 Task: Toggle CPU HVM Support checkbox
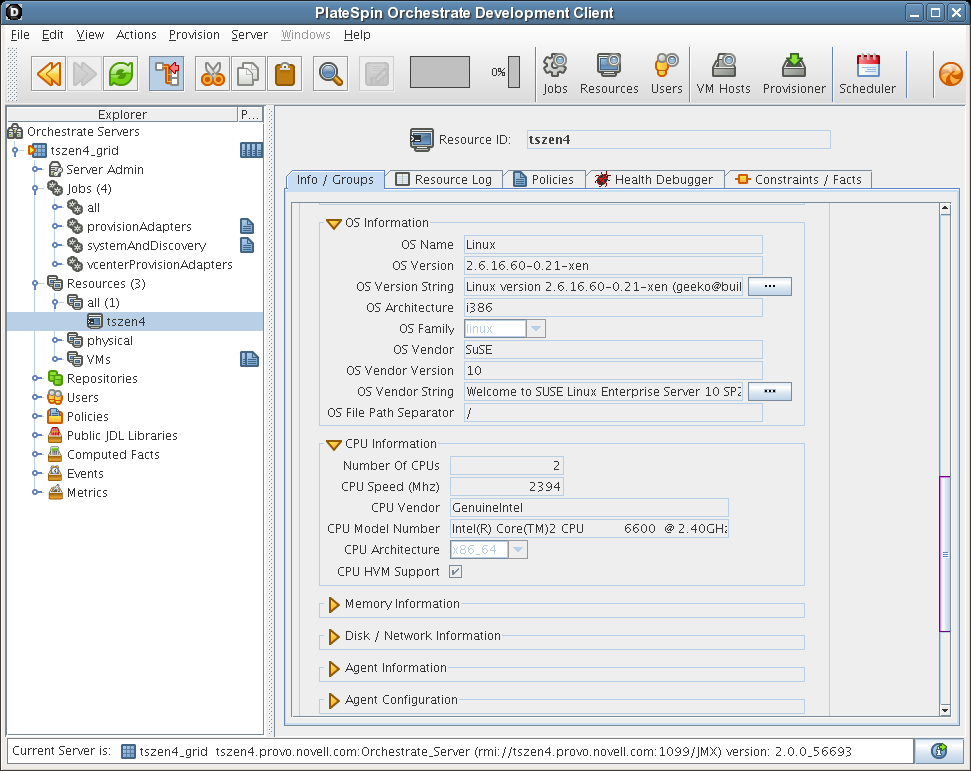[455, 572]
